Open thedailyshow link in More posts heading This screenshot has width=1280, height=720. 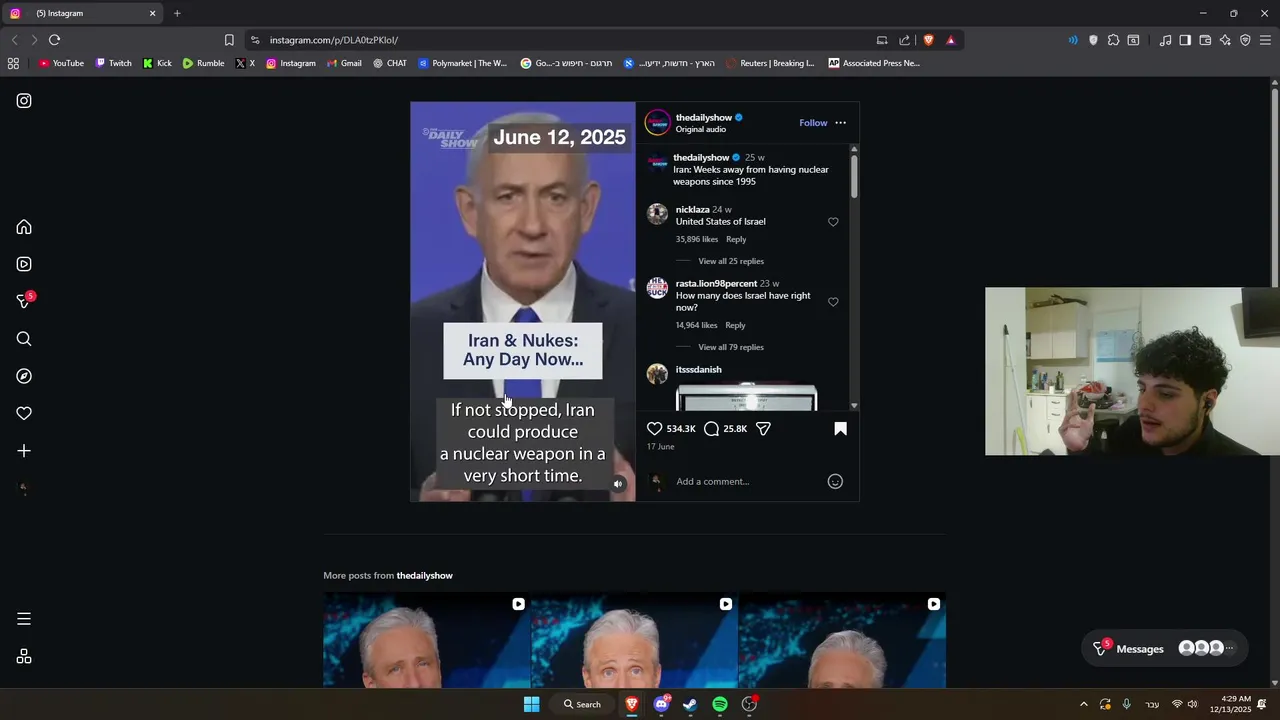tap(424, 575)
